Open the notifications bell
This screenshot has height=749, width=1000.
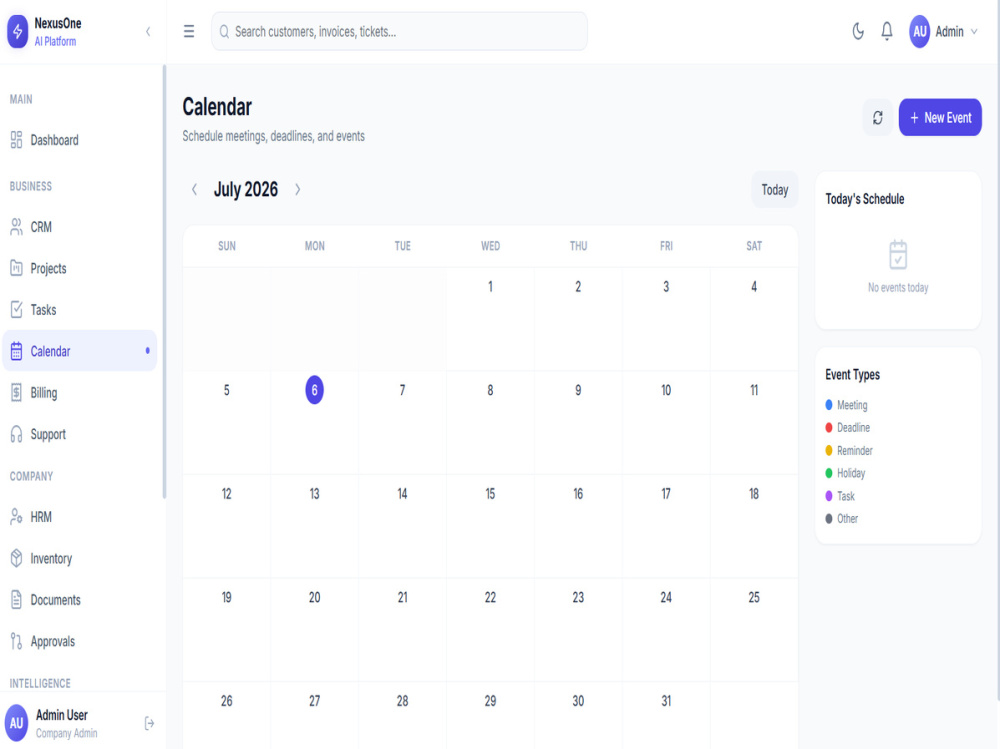[886, 31]
